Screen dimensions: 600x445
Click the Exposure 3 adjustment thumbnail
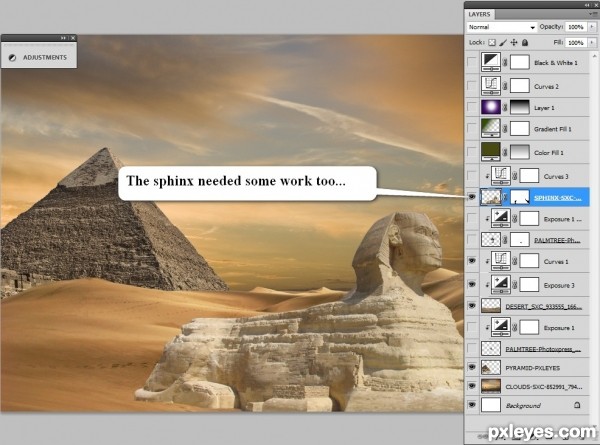point(501,285)
